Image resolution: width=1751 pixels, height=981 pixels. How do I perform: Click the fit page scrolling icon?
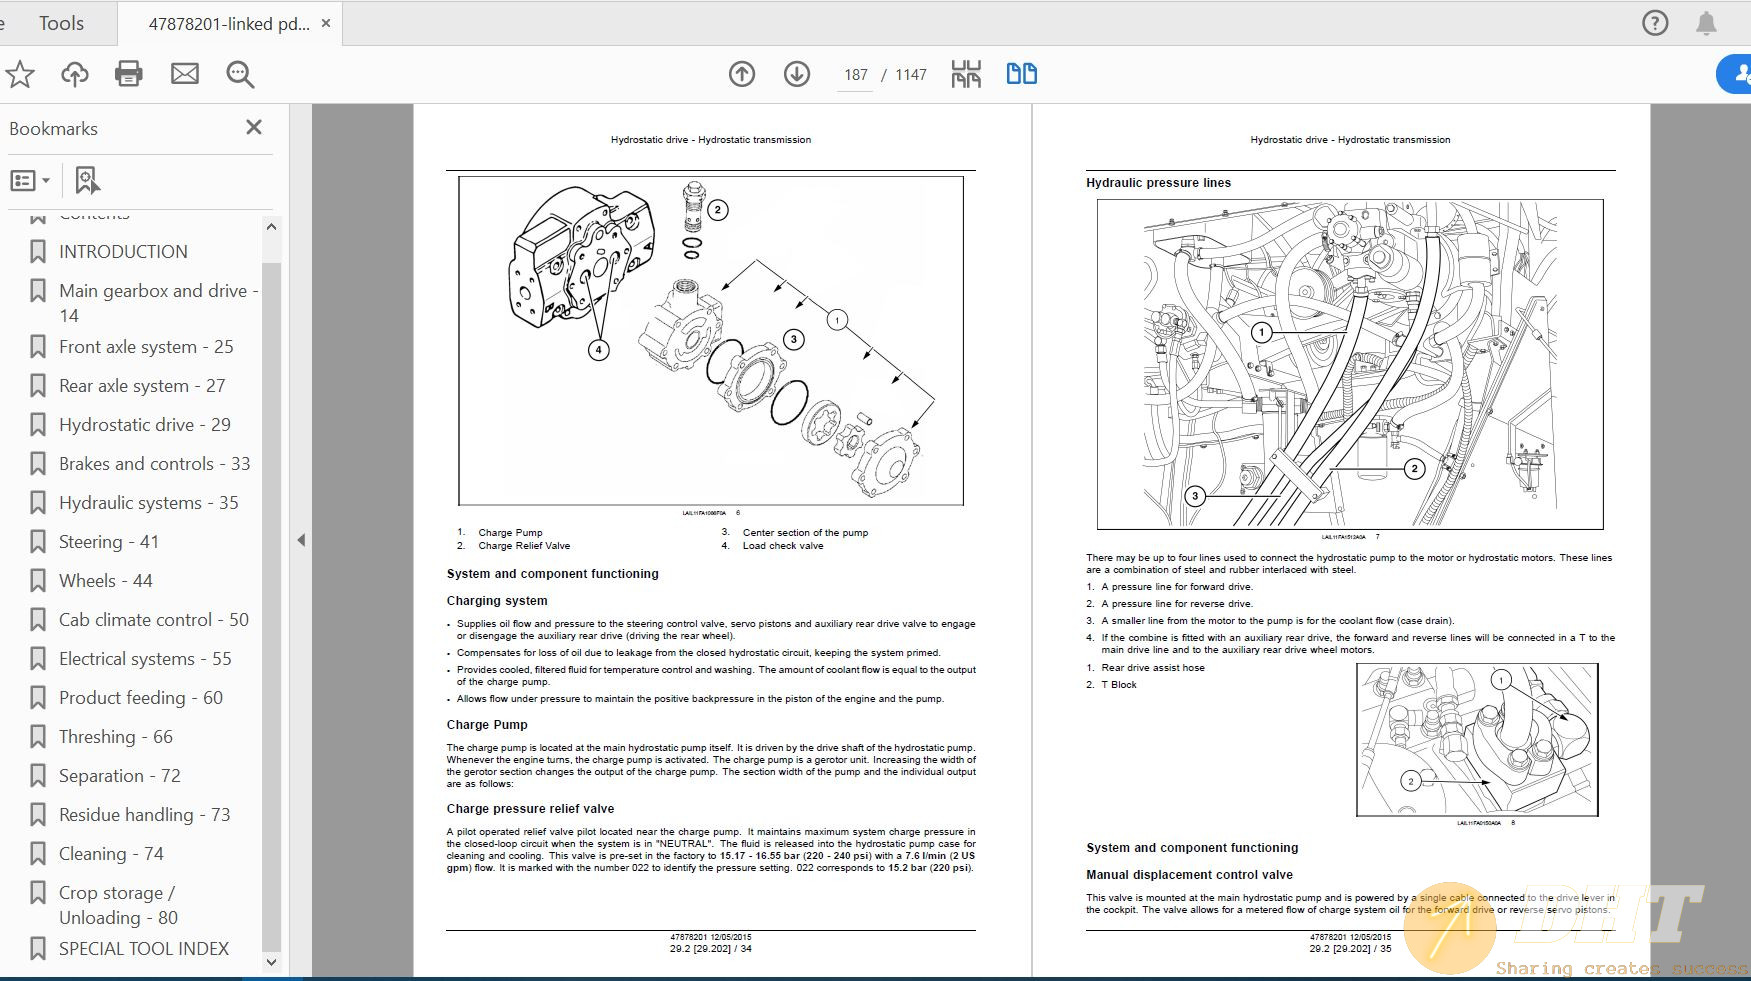(x=966, y=74)
